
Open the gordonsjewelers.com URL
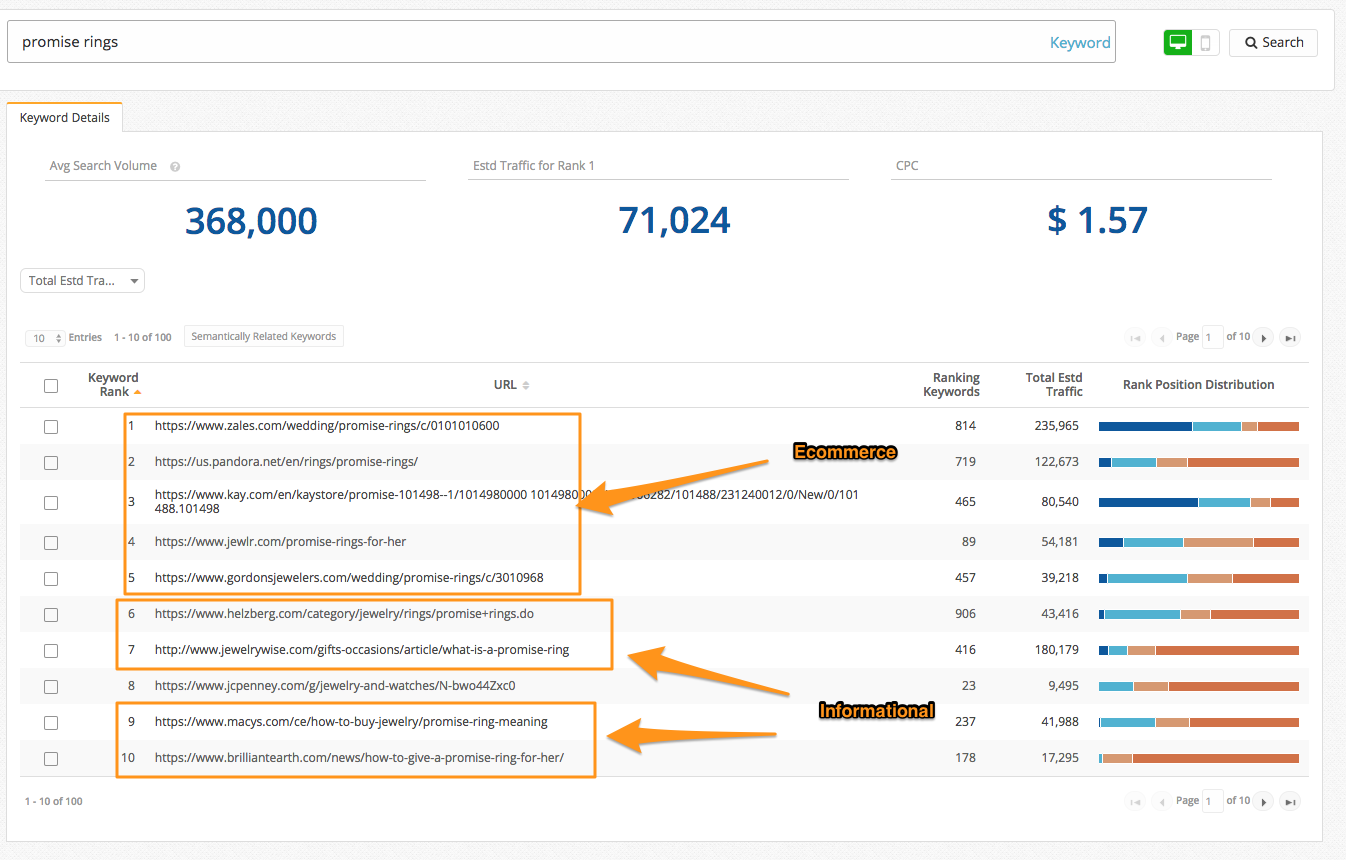(349, 578)
